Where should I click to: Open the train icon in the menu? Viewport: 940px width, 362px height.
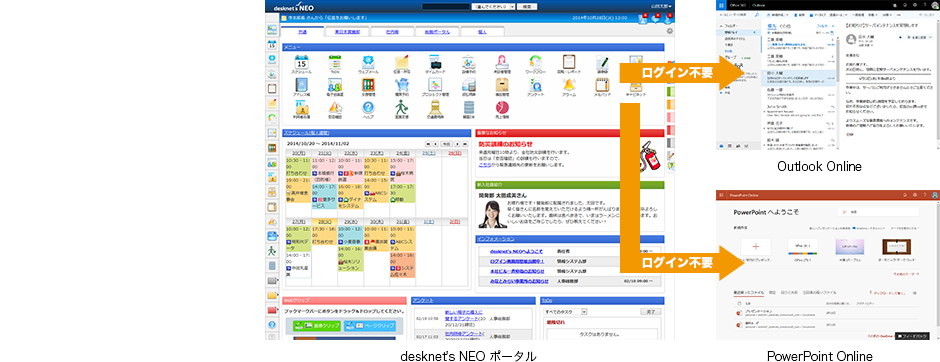435,107
